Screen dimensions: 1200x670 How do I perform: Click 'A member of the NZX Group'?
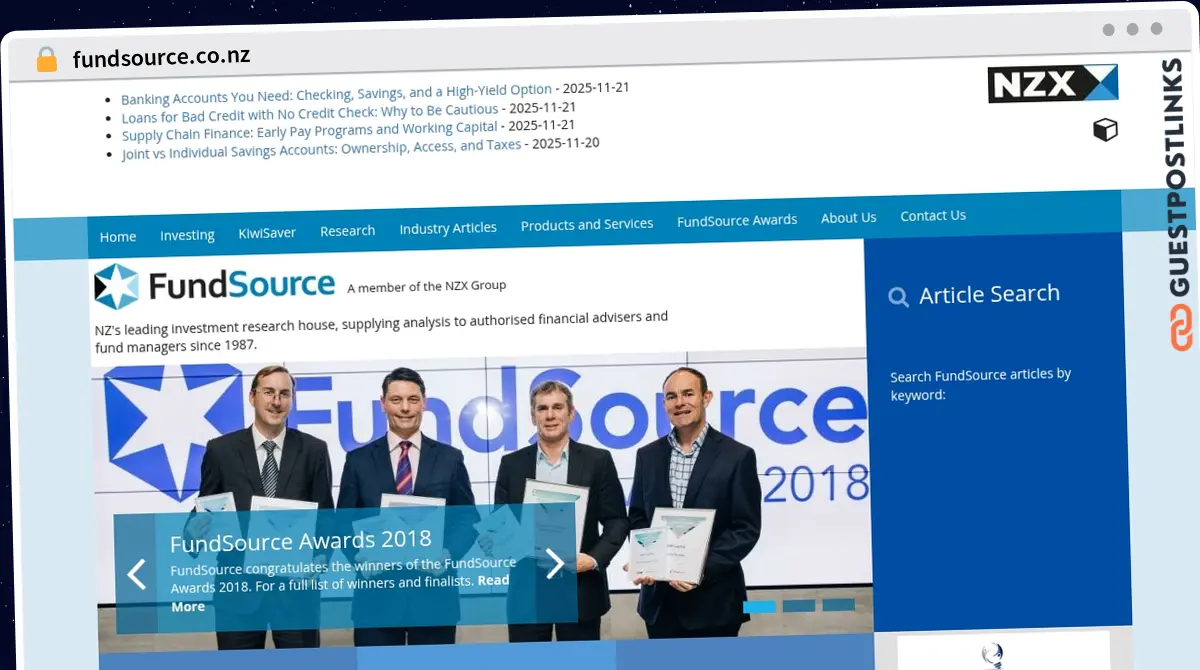coord(427,286)
